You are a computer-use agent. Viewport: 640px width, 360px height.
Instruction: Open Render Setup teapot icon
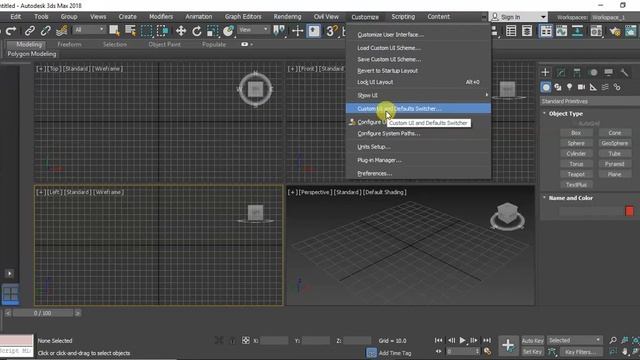(x=615, y=31)
